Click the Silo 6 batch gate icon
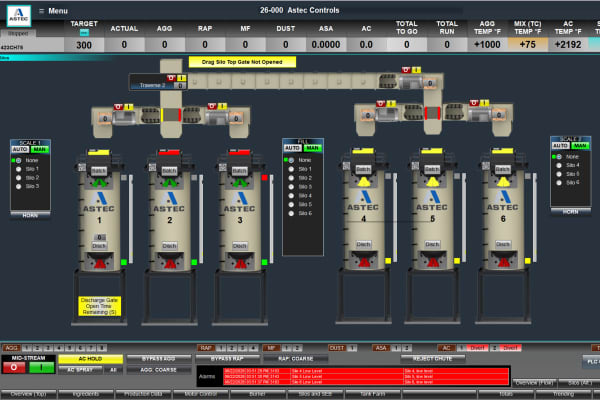Screen dimensions: 600x400 [x=503, y=181]
